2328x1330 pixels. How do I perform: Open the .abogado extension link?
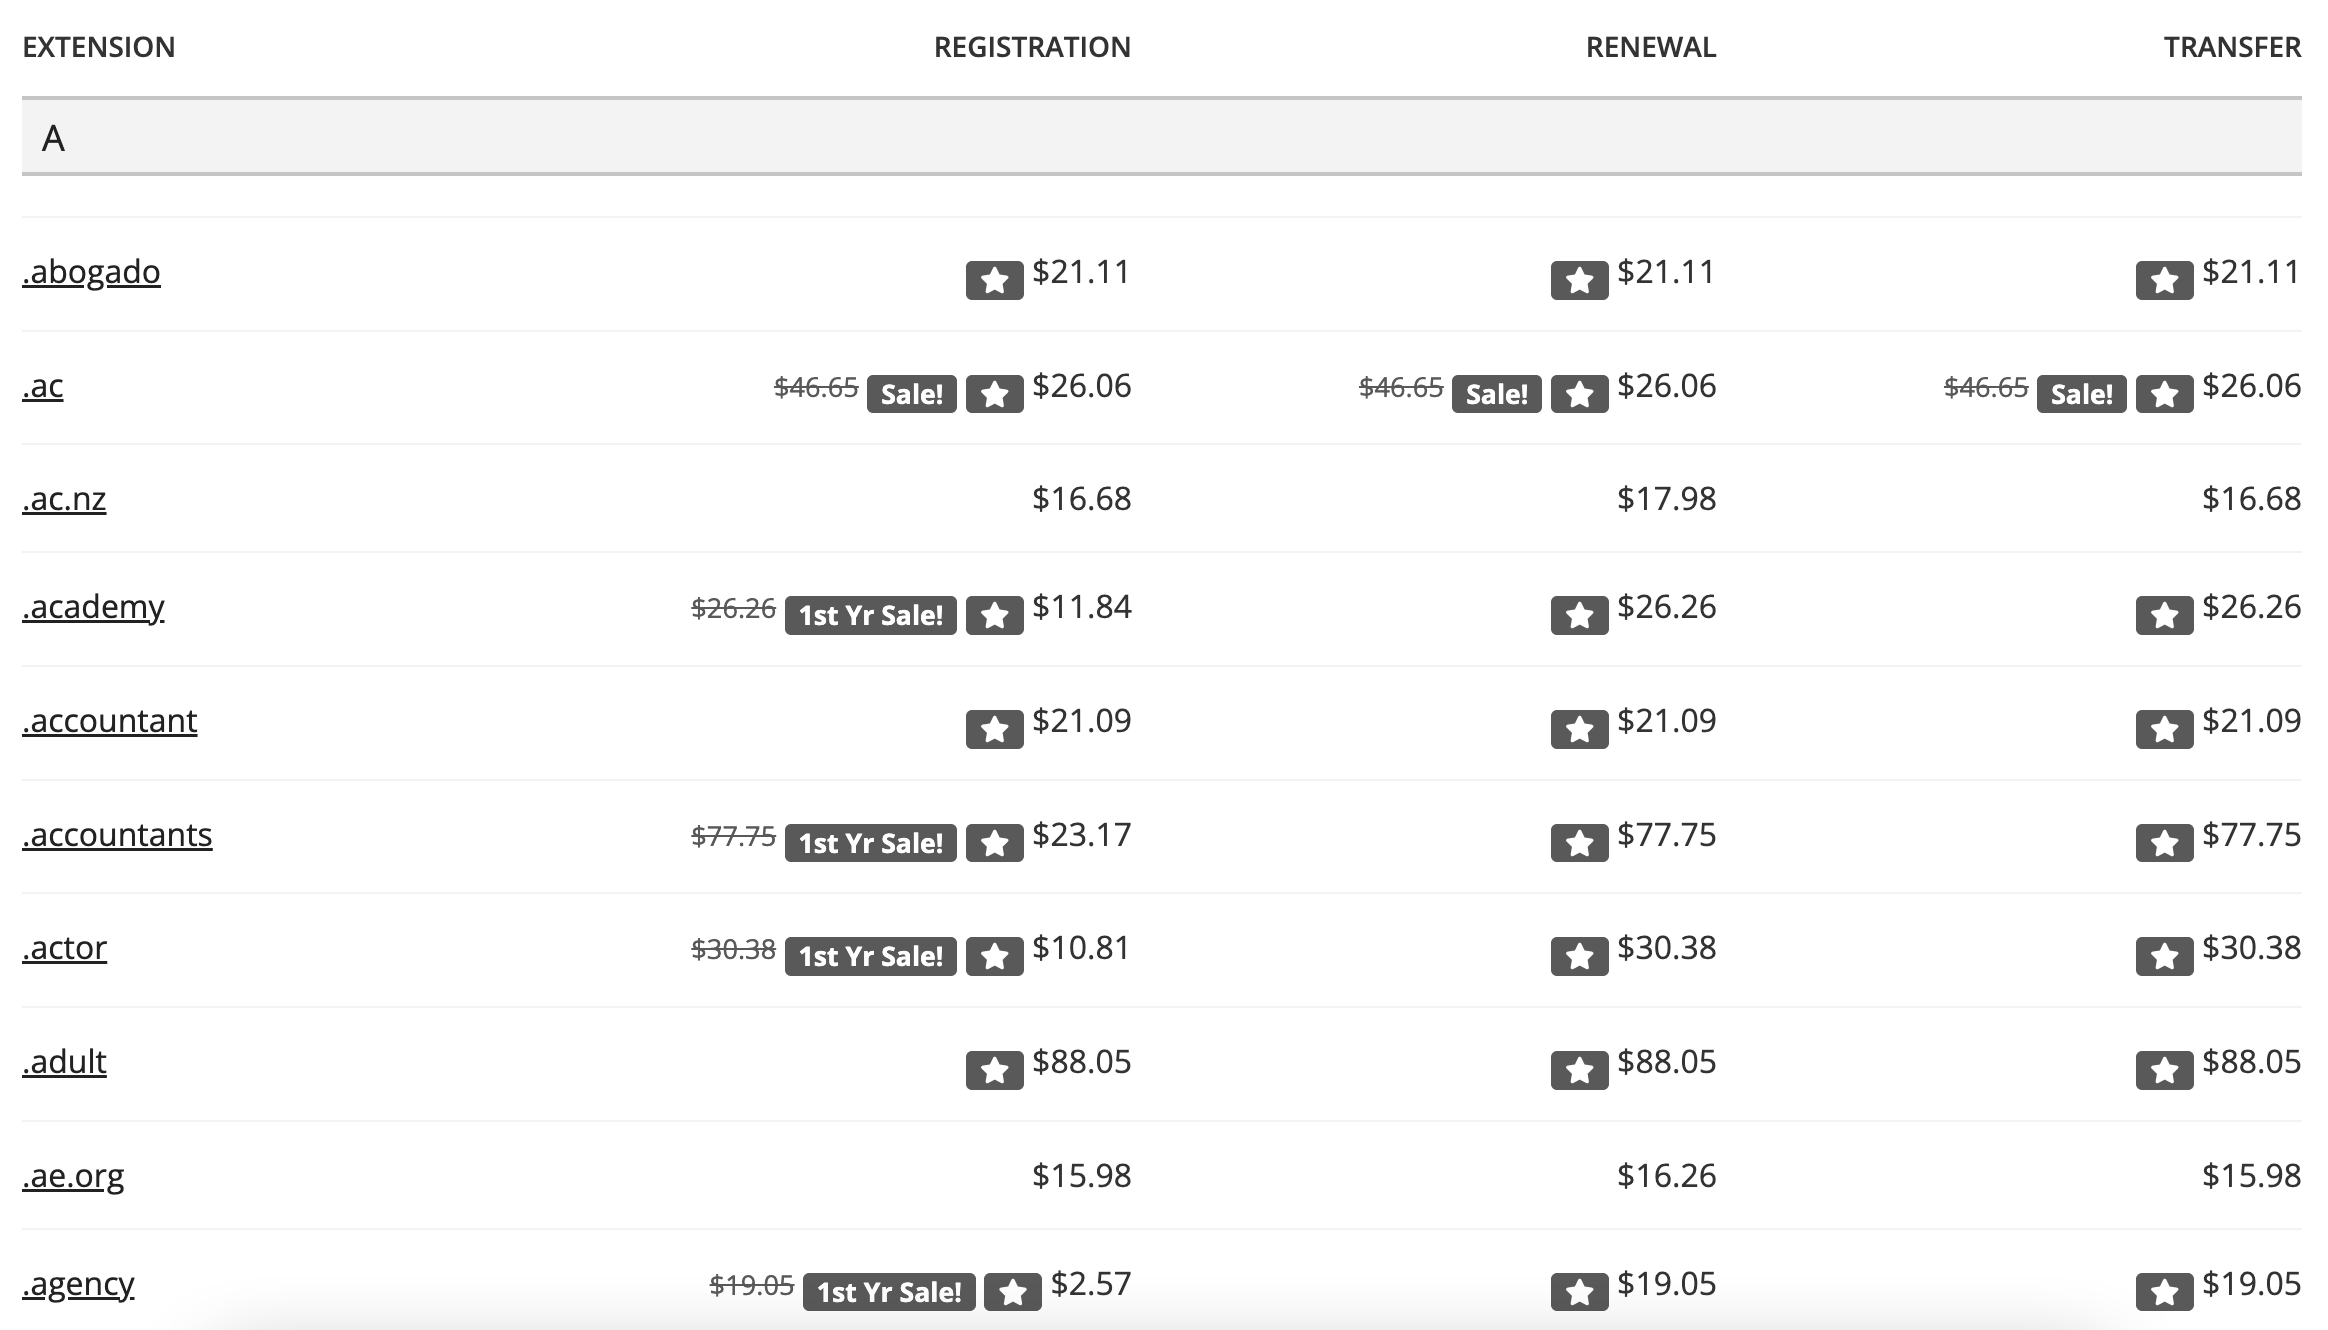91,272
